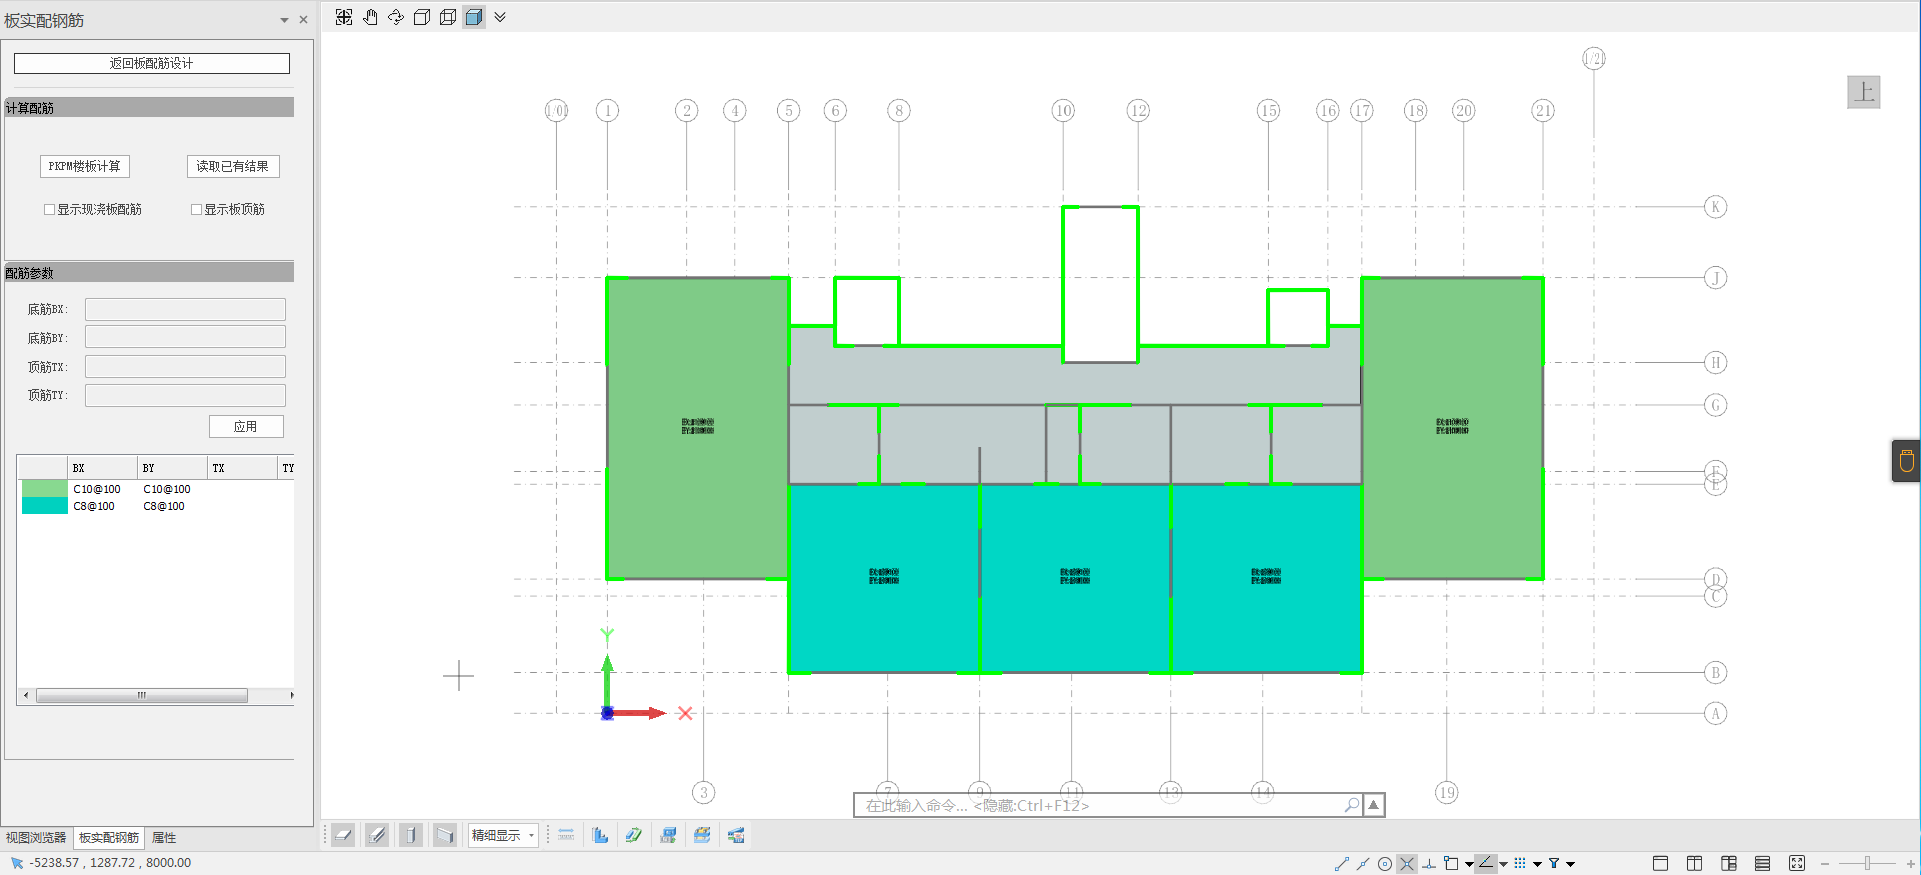The image size is (1921, 875).
Task: Select the pan hand tool
Action: click(x=370, y=17)
